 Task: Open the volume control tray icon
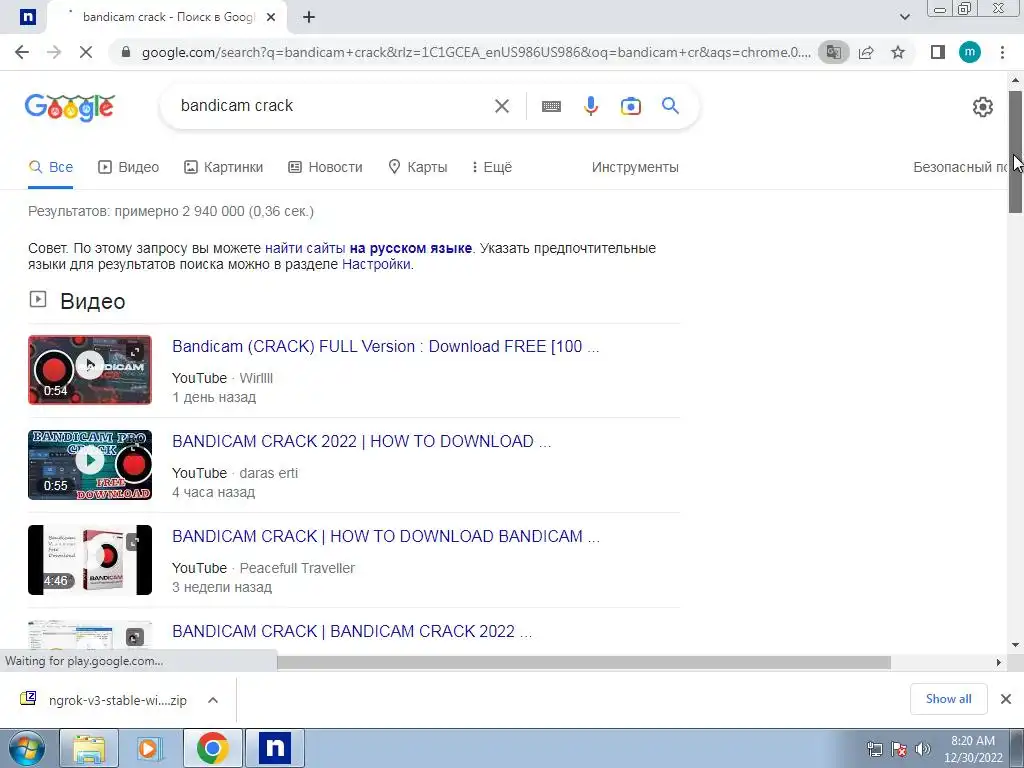tap(923, 749)
